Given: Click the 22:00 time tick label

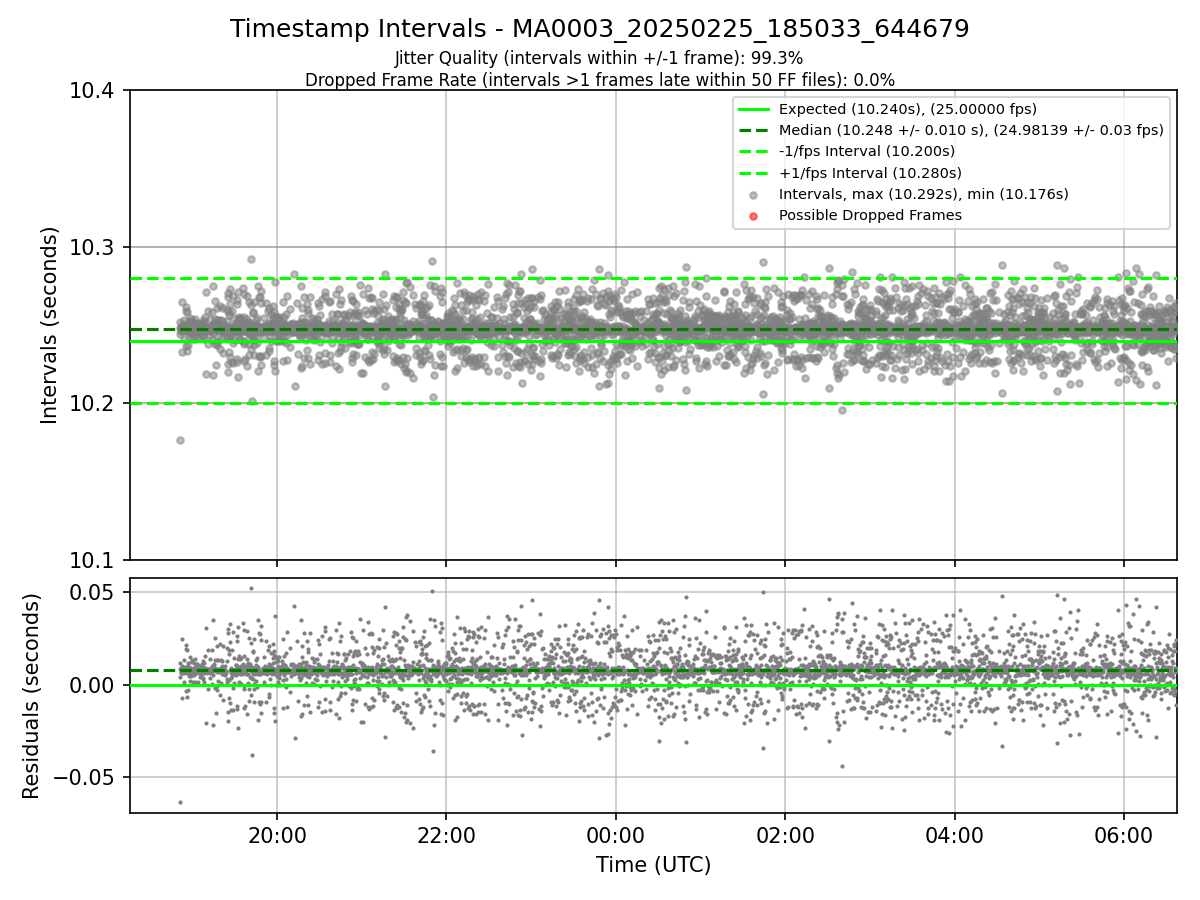Looking at the screenshot, I should [x=446, y=834].
